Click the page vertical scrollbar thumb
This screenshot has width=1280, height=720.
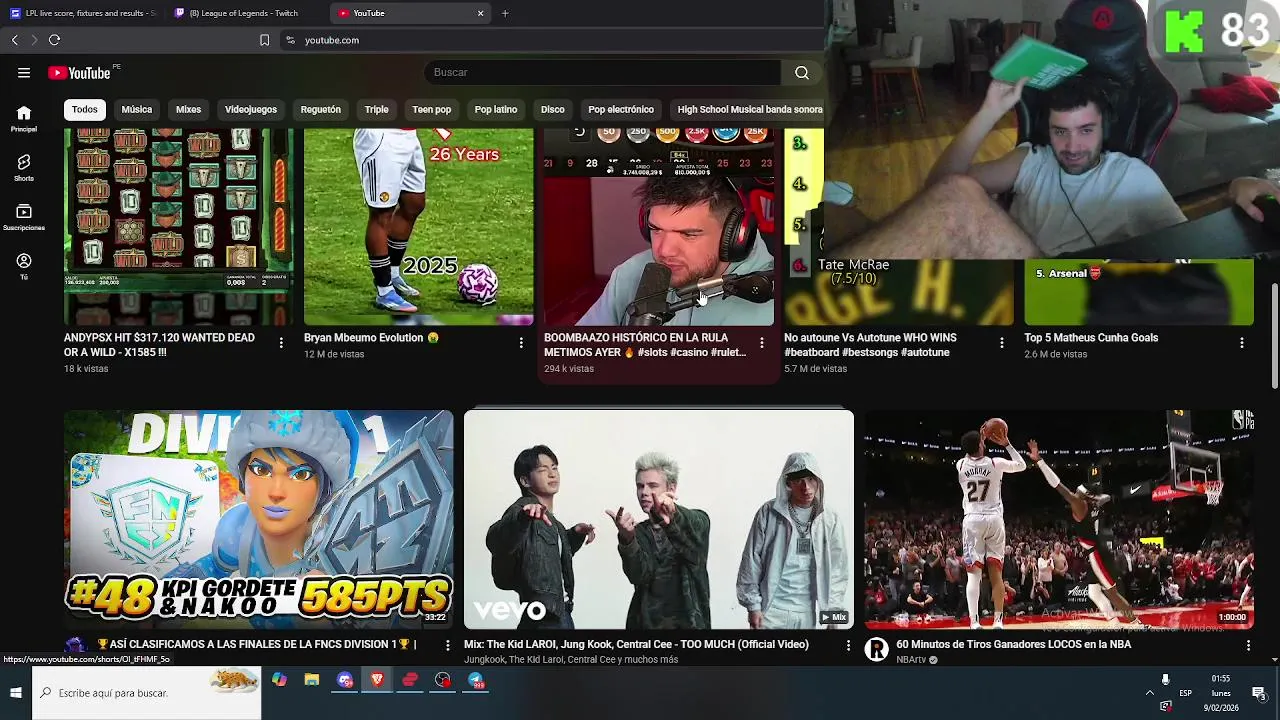1274,335
